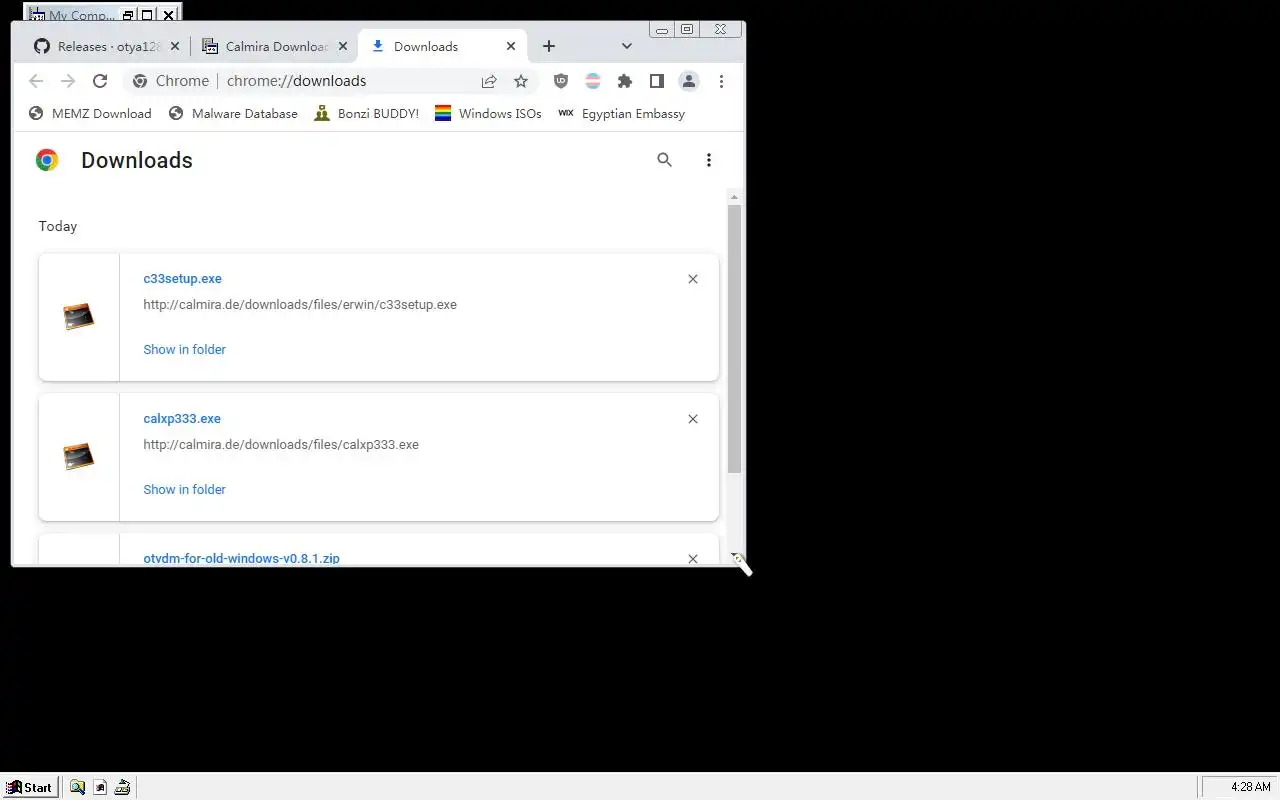The height and width of the screenshot is (800, 1280).
Task: Open a new tab with plus button
Action: tap(548, 46)
